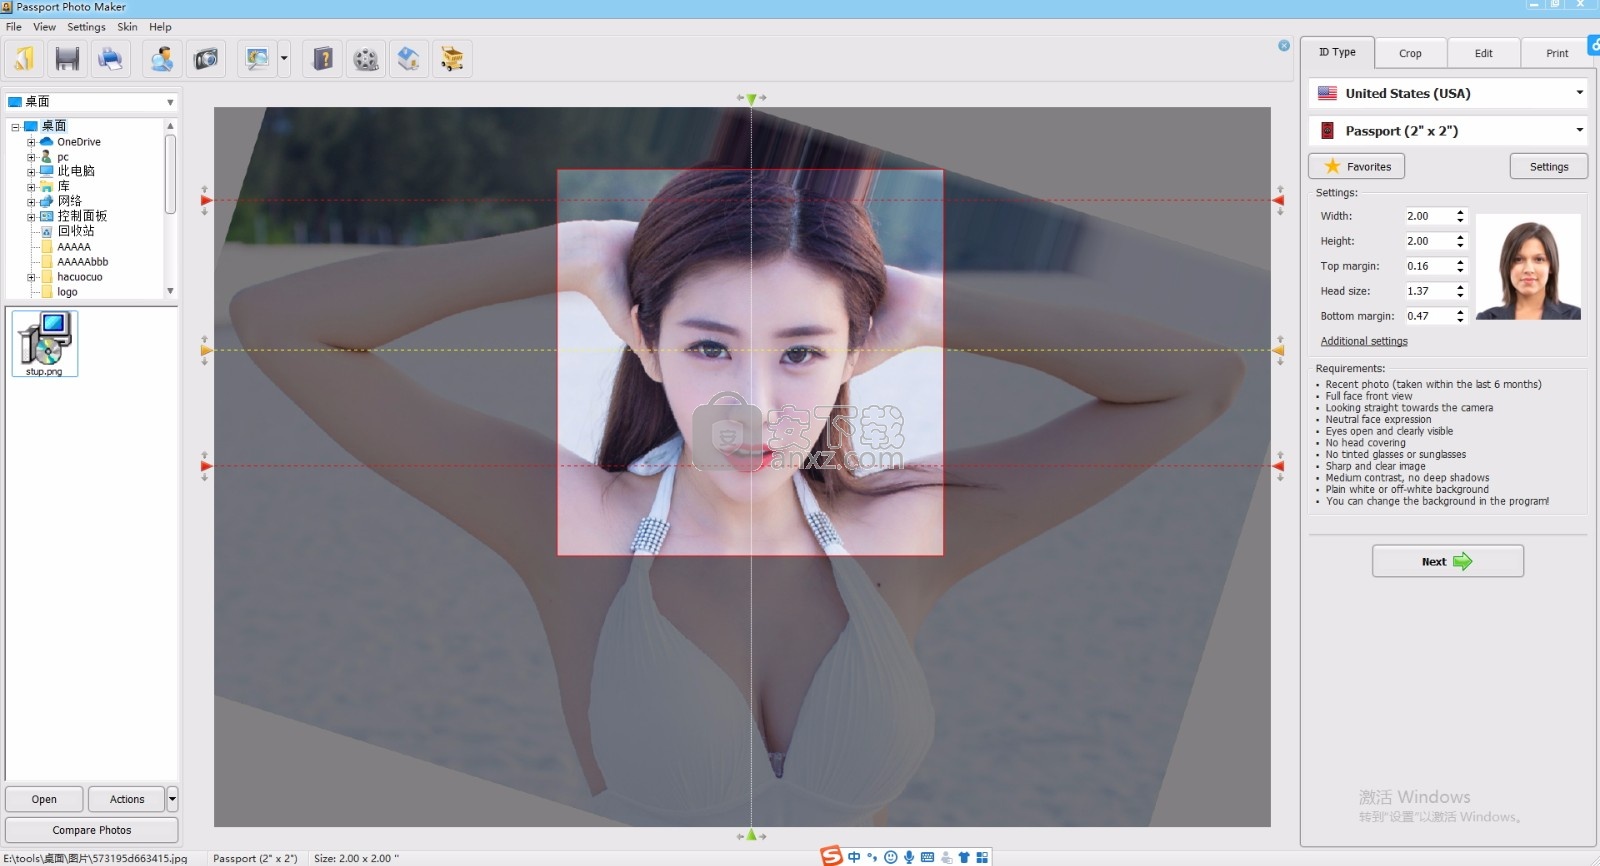Click the person with magnifier icon
This screenshot has width=1600, height=866.
(x=162, y=59)
